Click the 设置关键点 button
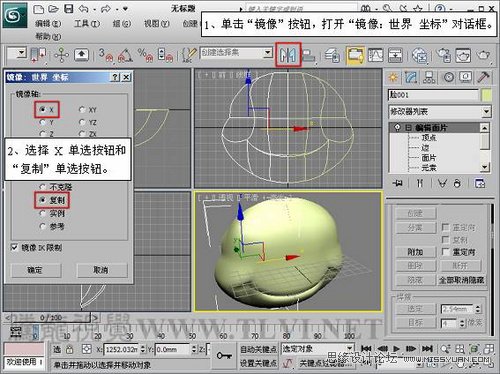Viewport: 500px width, 374px height. pyautogui.click(x=258, y=363)
